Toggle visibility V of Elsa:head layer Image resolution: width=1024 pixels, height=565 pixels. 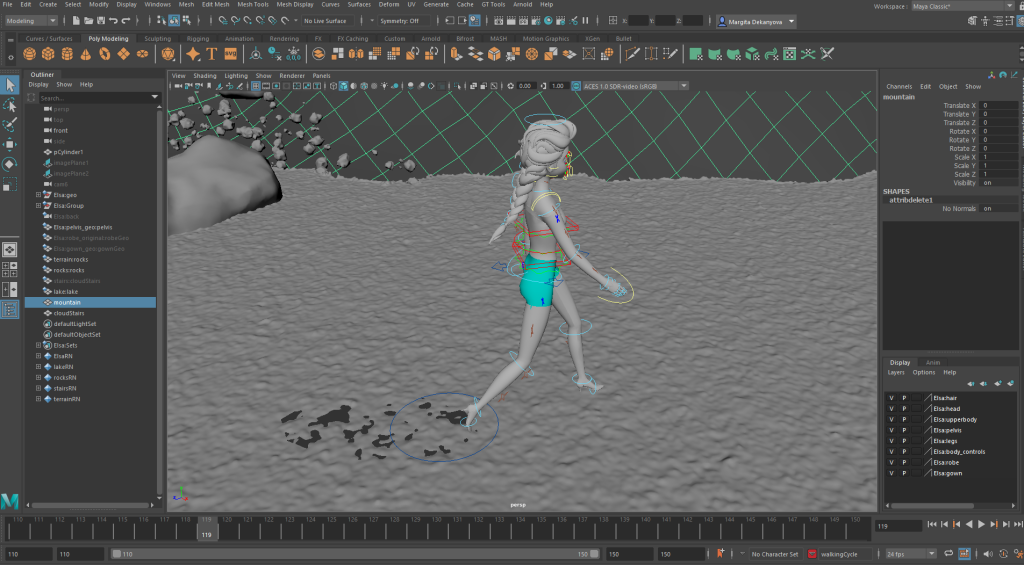[x=891, y=409]
